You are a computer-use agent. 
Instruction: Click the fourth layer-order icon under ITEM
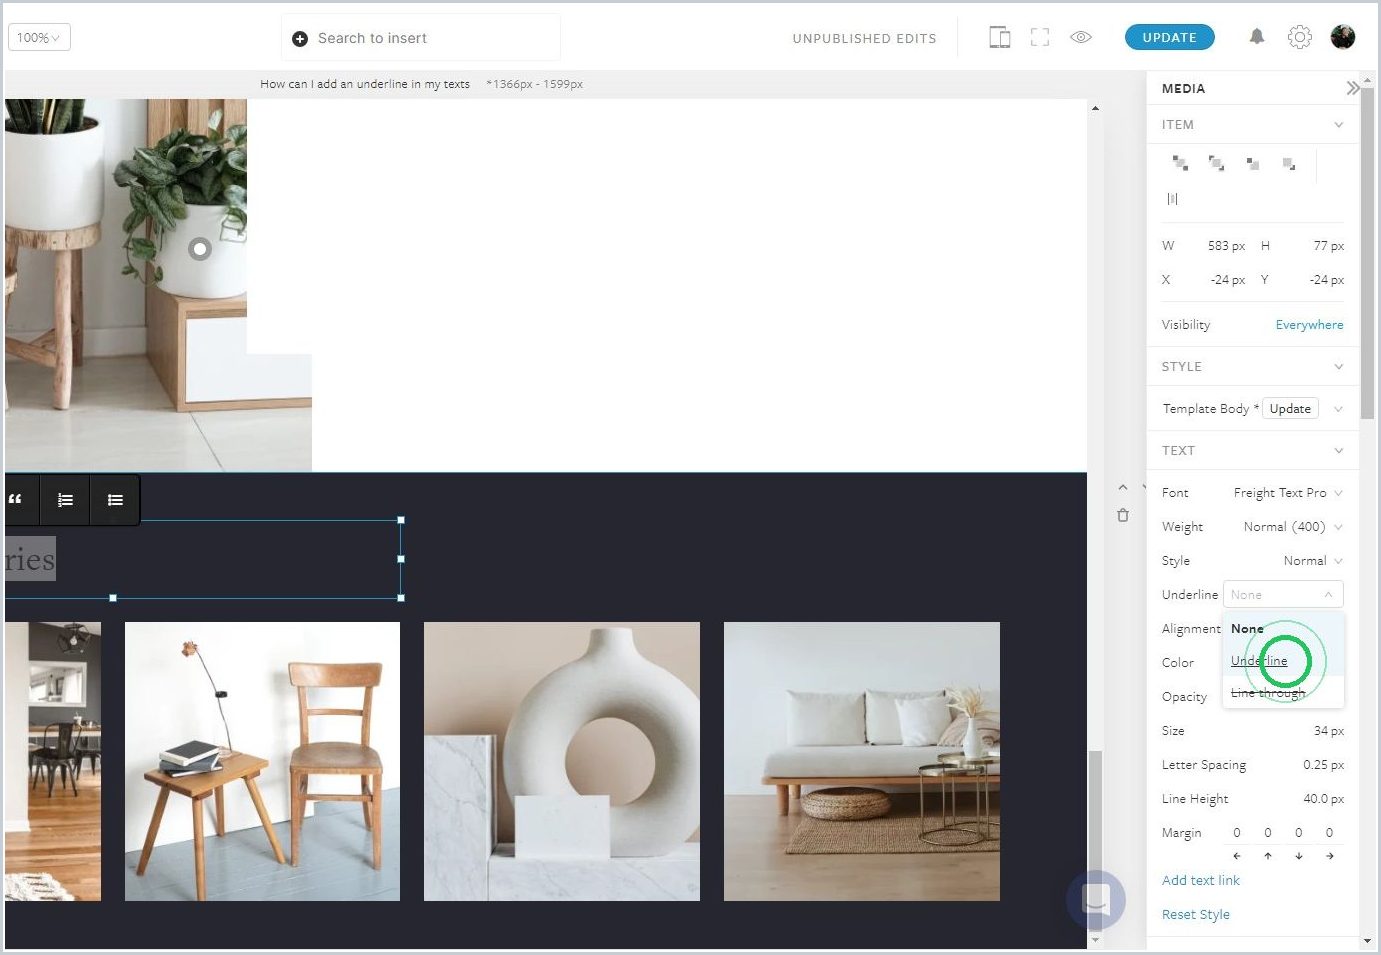pyautogui.click(x=1289, y=163)
